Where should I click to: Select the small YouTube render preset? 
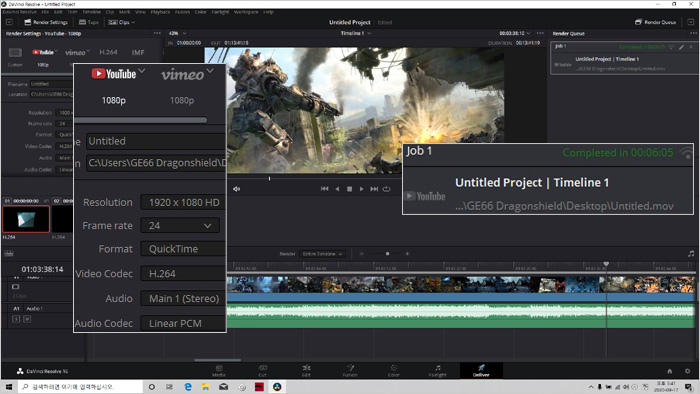point(43,53)
